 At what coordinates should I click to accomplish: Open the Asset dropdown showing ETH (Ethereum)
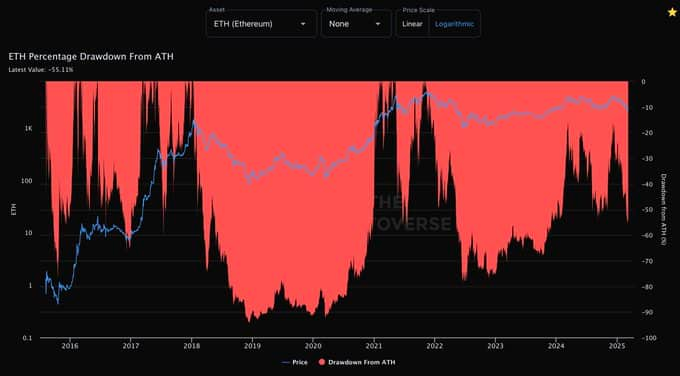click(x=262, y=24)
